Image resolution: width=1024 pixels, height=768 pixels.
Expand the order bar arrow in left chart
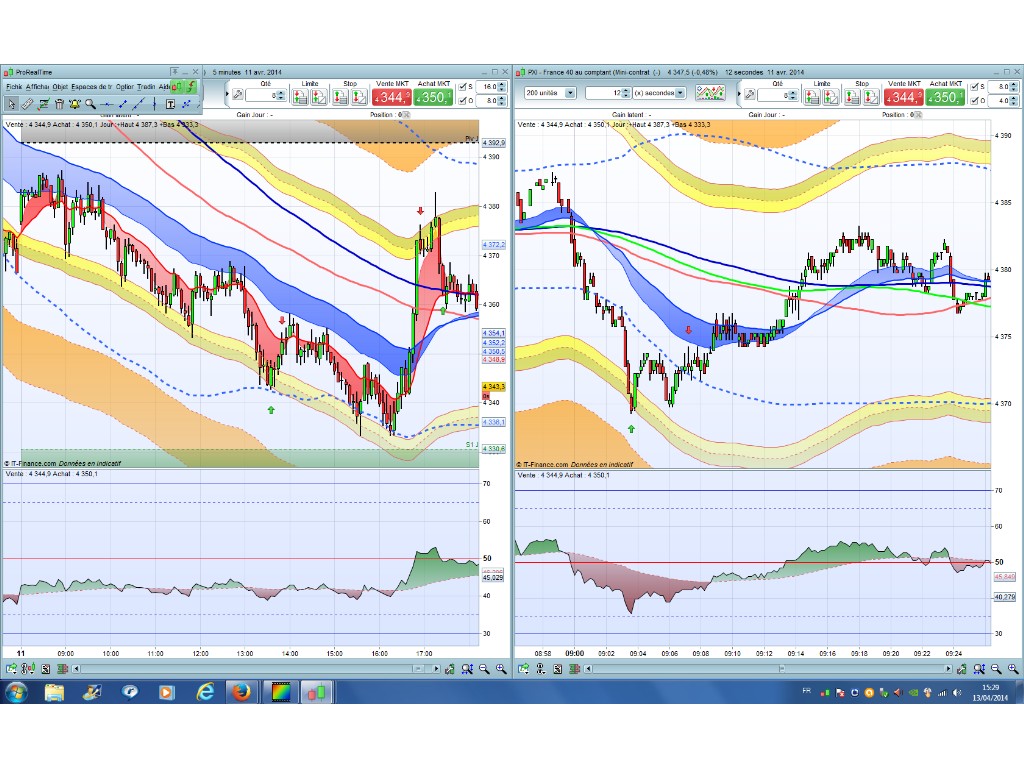pyautogui.click(x=227, y=94)
